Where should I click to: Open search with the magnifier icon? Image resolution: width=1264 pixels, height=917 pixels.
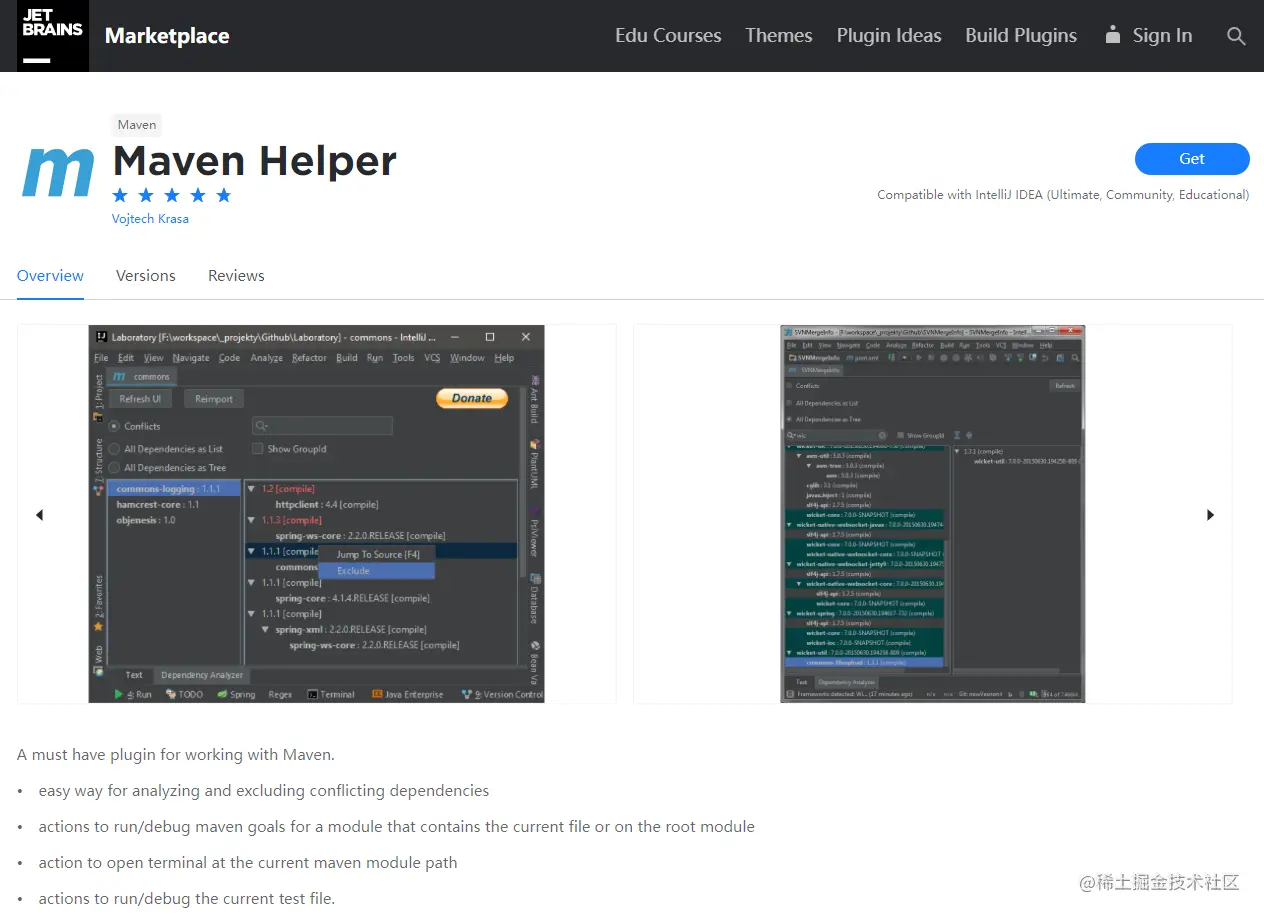(x=1236, y=36)
